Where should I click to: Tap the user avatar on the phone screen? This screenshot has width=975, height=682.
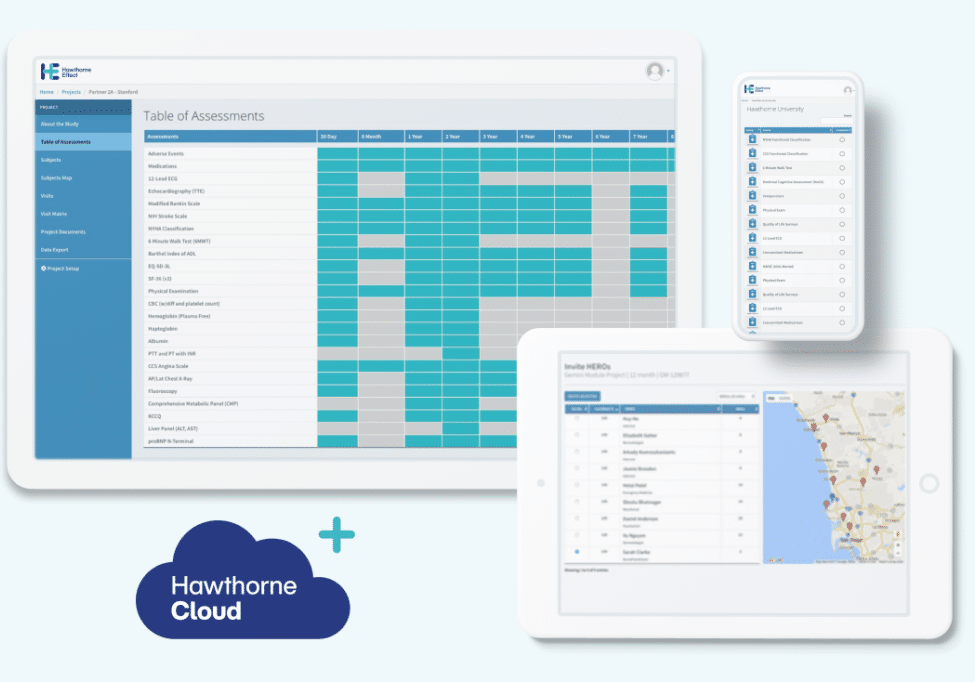(848, 90)
